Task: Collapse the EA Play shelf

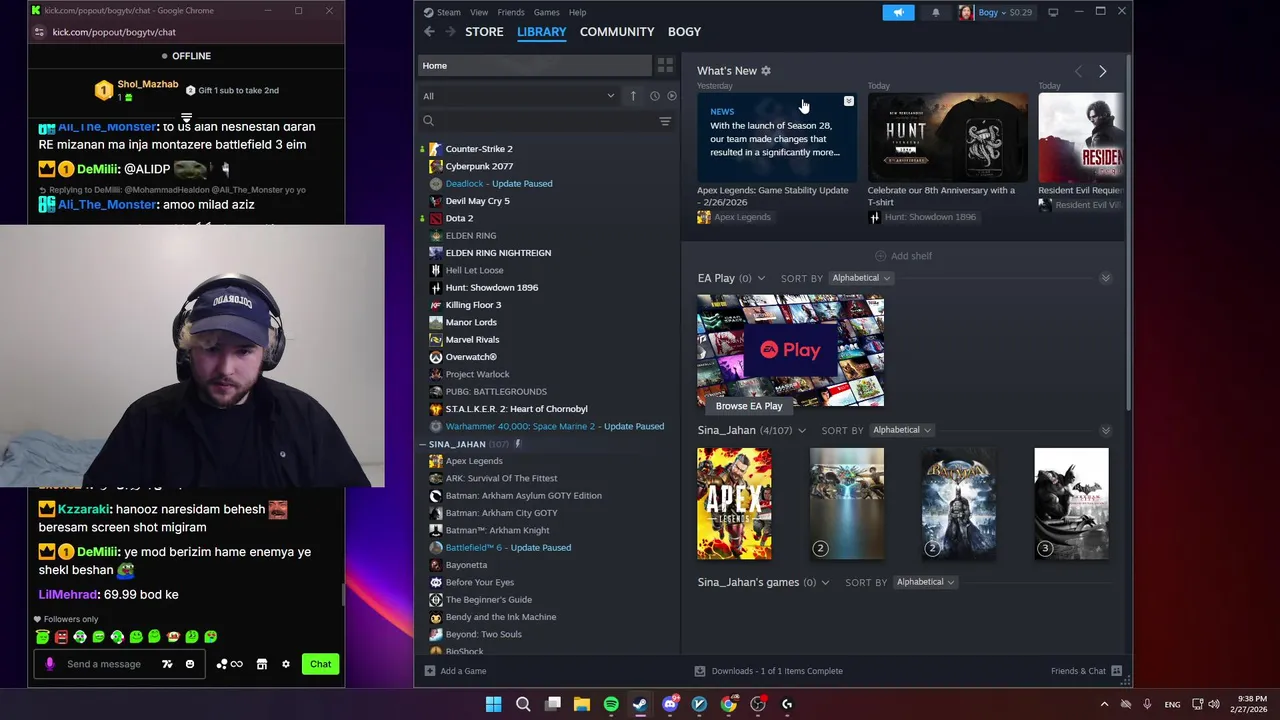Action: tap(1105, 278)
